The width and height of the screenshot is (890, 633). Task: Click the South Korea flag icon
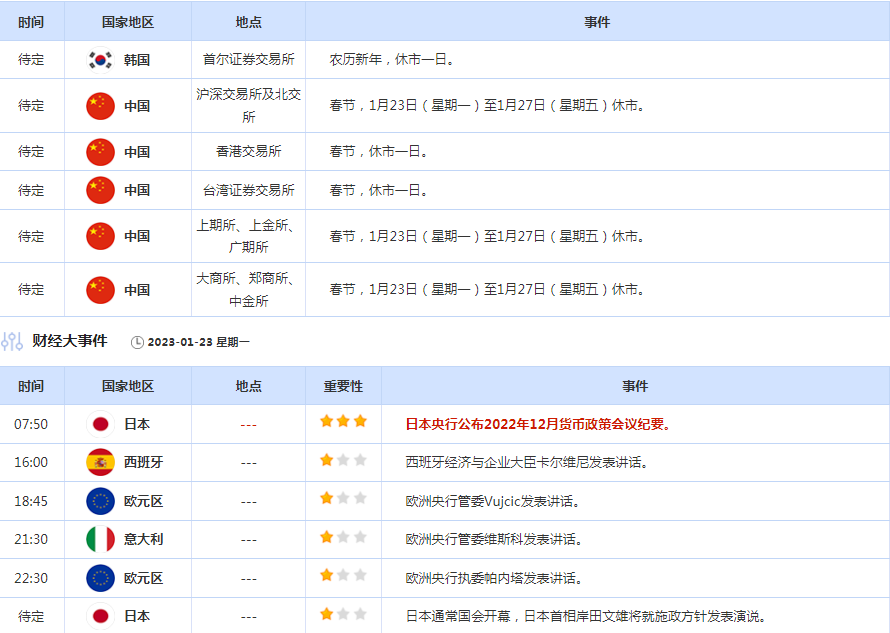pos(100,60)
